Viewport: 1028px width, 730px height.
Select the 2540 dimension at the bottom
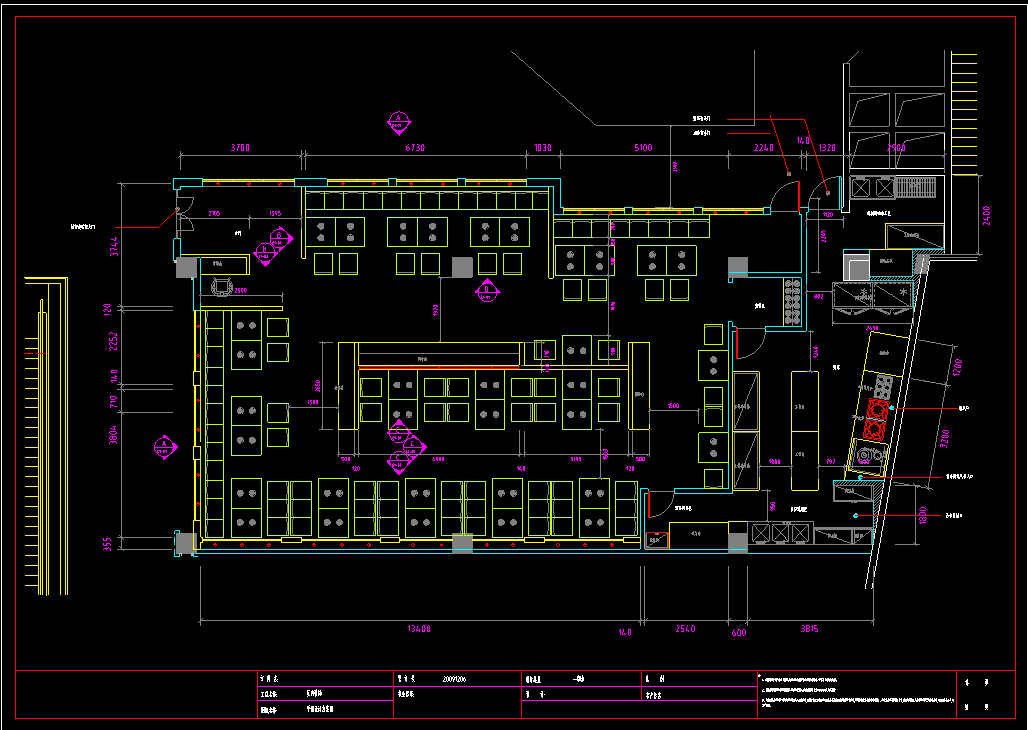pos(685,629)
